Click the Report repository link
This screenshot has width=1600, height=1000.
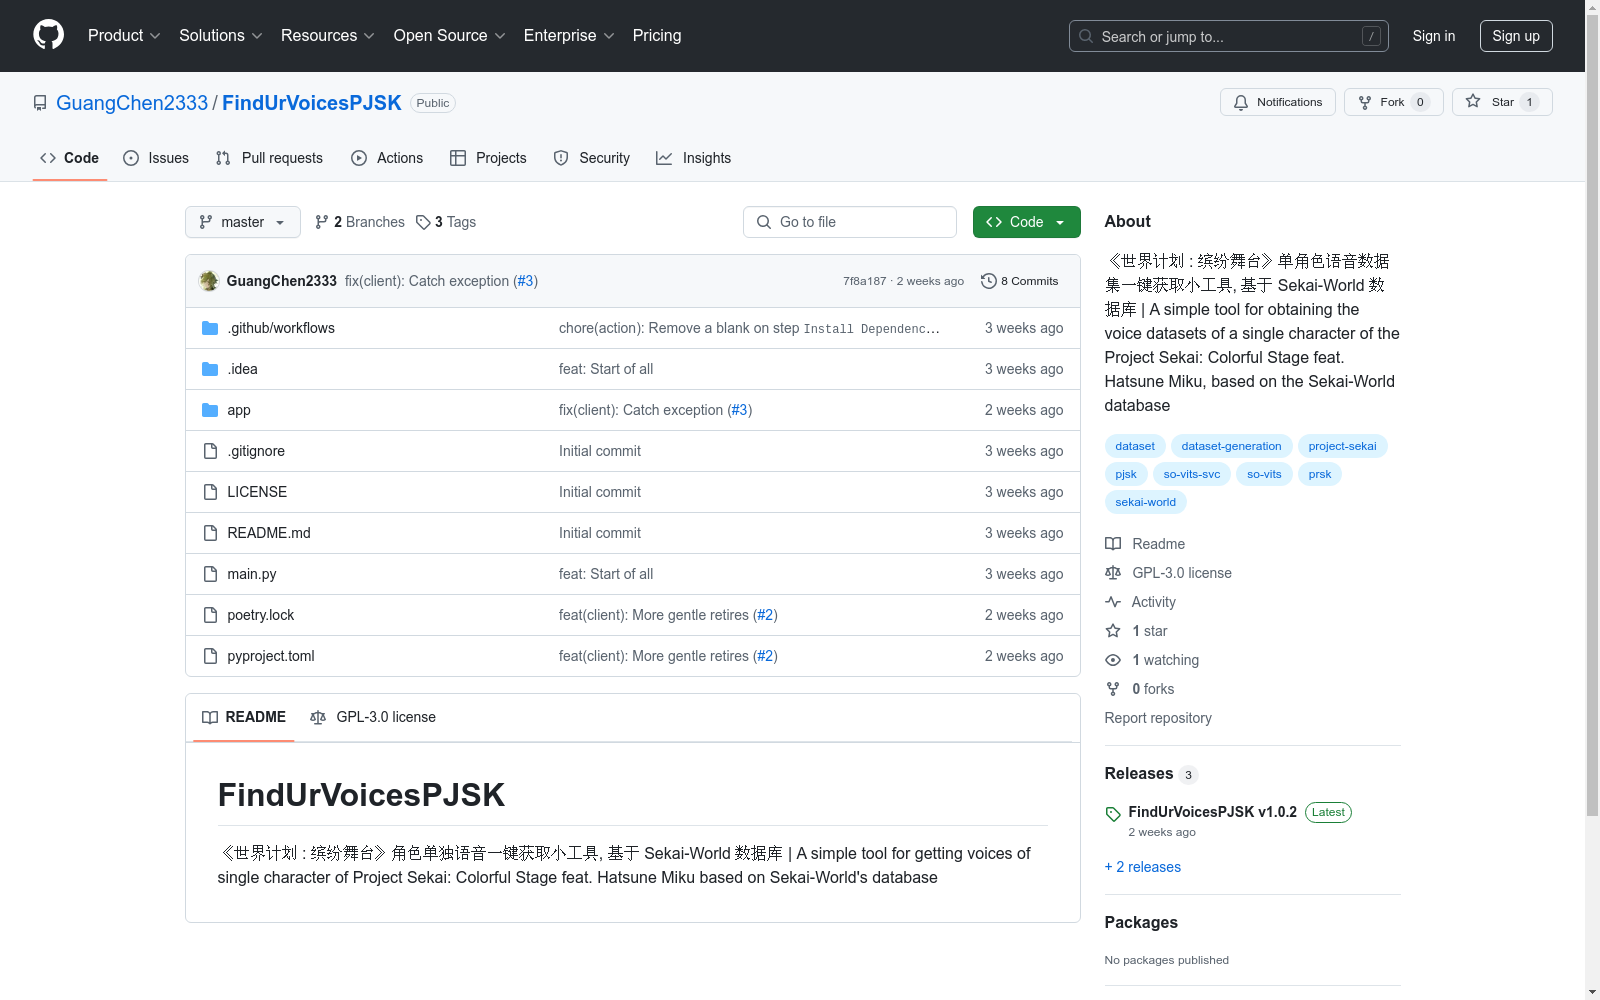click(1158, 718)
